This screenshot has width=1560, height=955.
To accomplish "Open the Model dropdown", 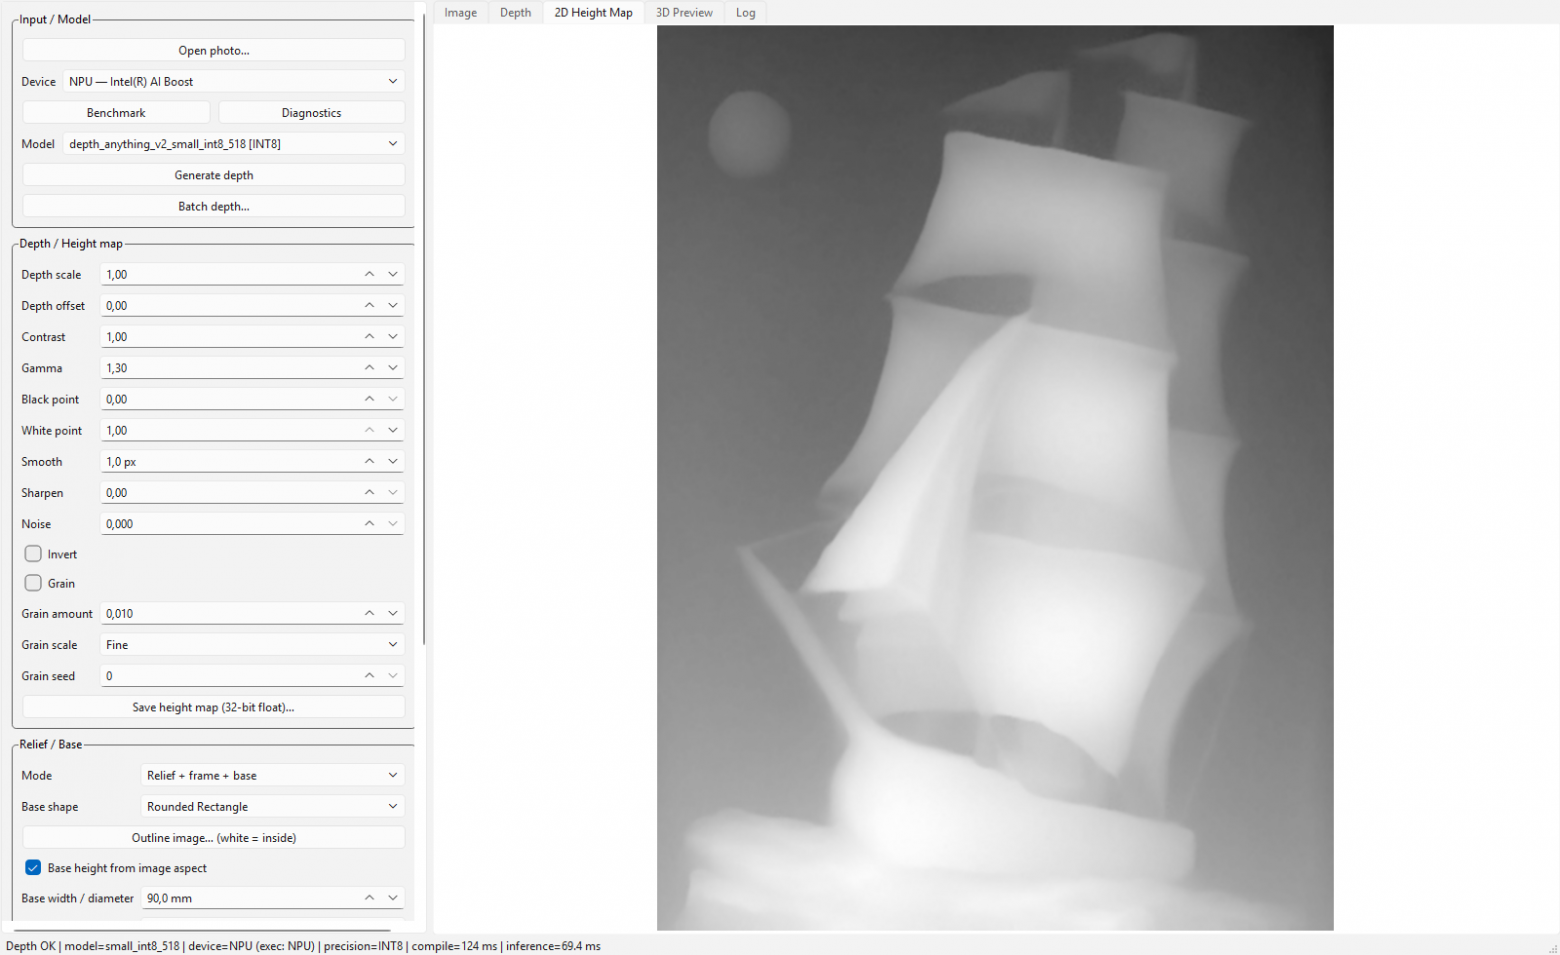I will (x=234, y=144).
